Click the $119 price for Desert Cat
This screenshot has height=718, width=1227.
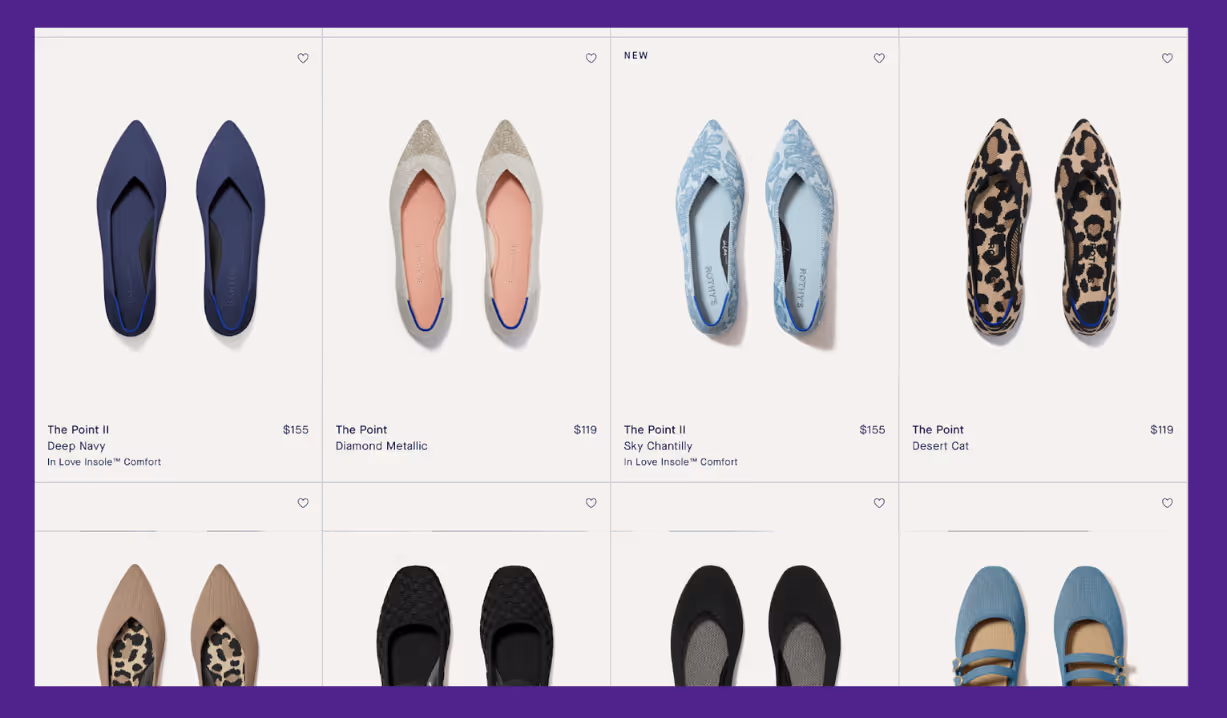coord(1162,430)
